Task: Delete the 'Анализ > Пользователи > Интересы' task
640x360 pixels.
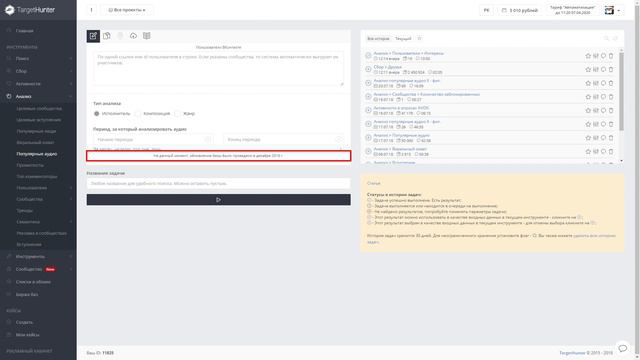Action: tap(611, 56)
